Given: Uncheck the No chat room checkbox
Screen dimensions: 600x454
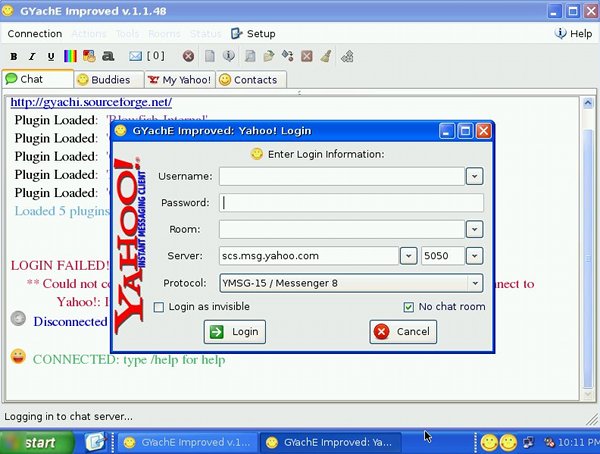Looking at the screenshot, I should 409,307.
